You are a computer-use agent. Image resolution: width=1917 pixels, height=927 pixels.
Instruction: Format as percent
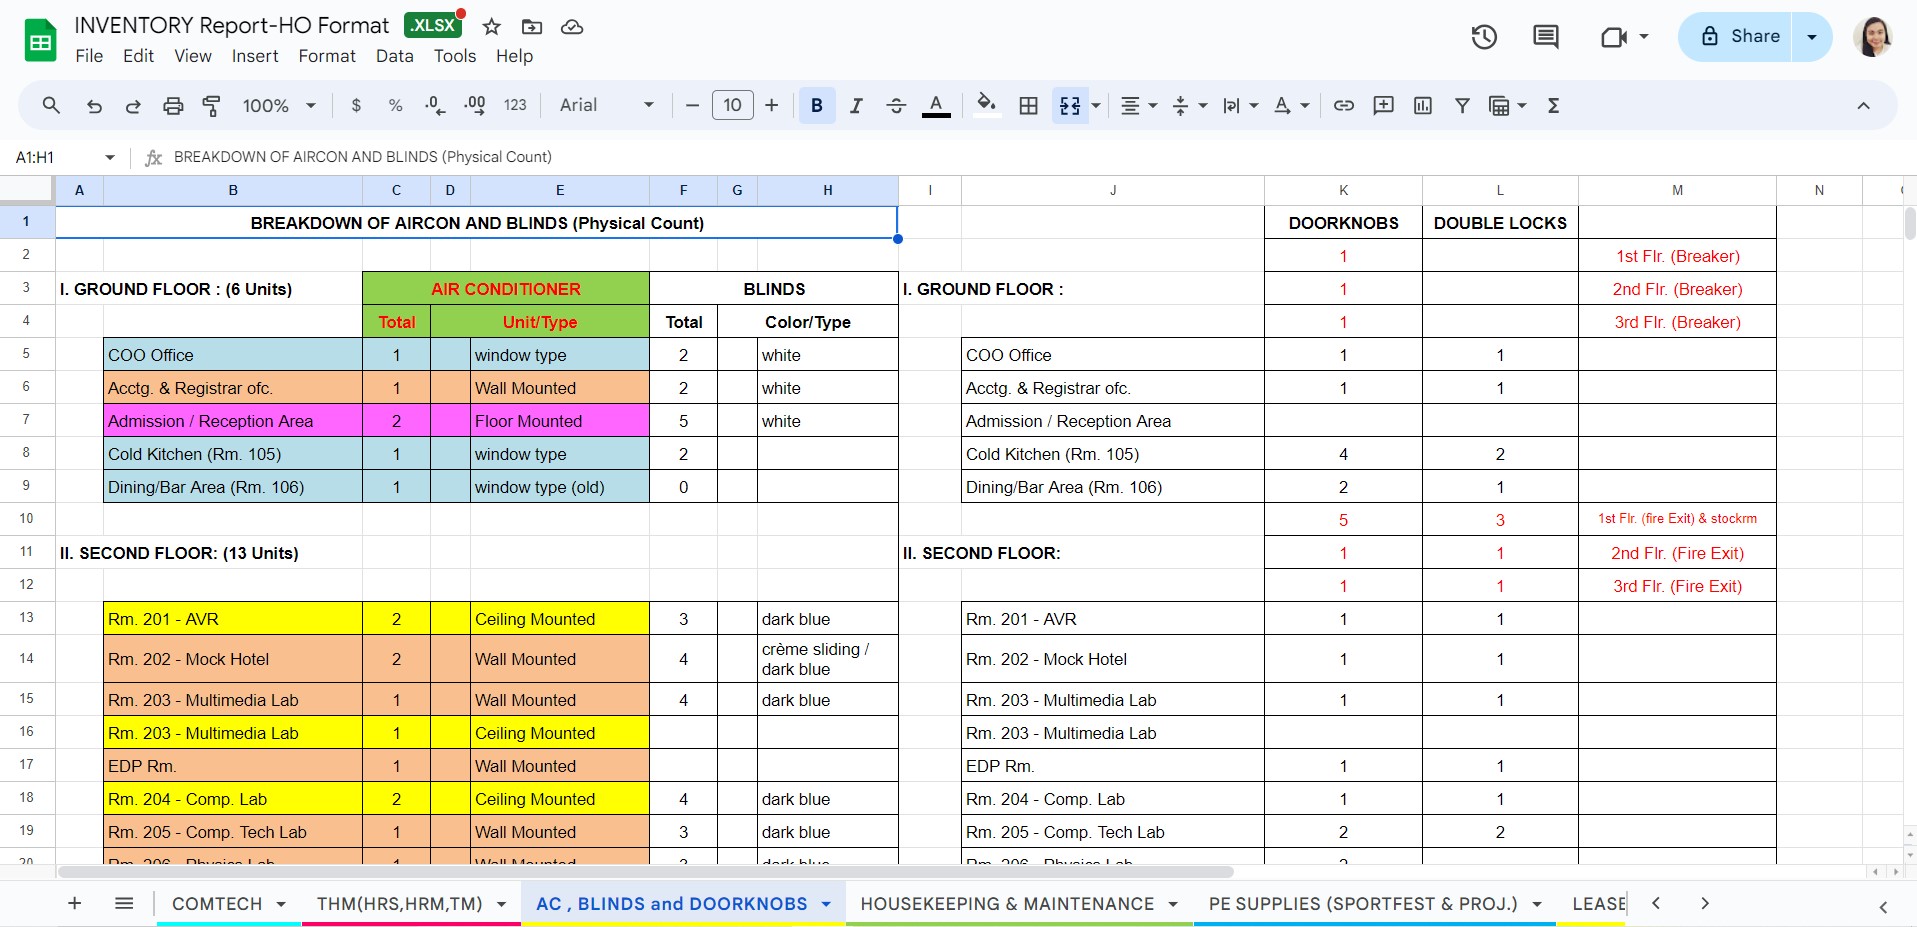(x=396, y=105)
